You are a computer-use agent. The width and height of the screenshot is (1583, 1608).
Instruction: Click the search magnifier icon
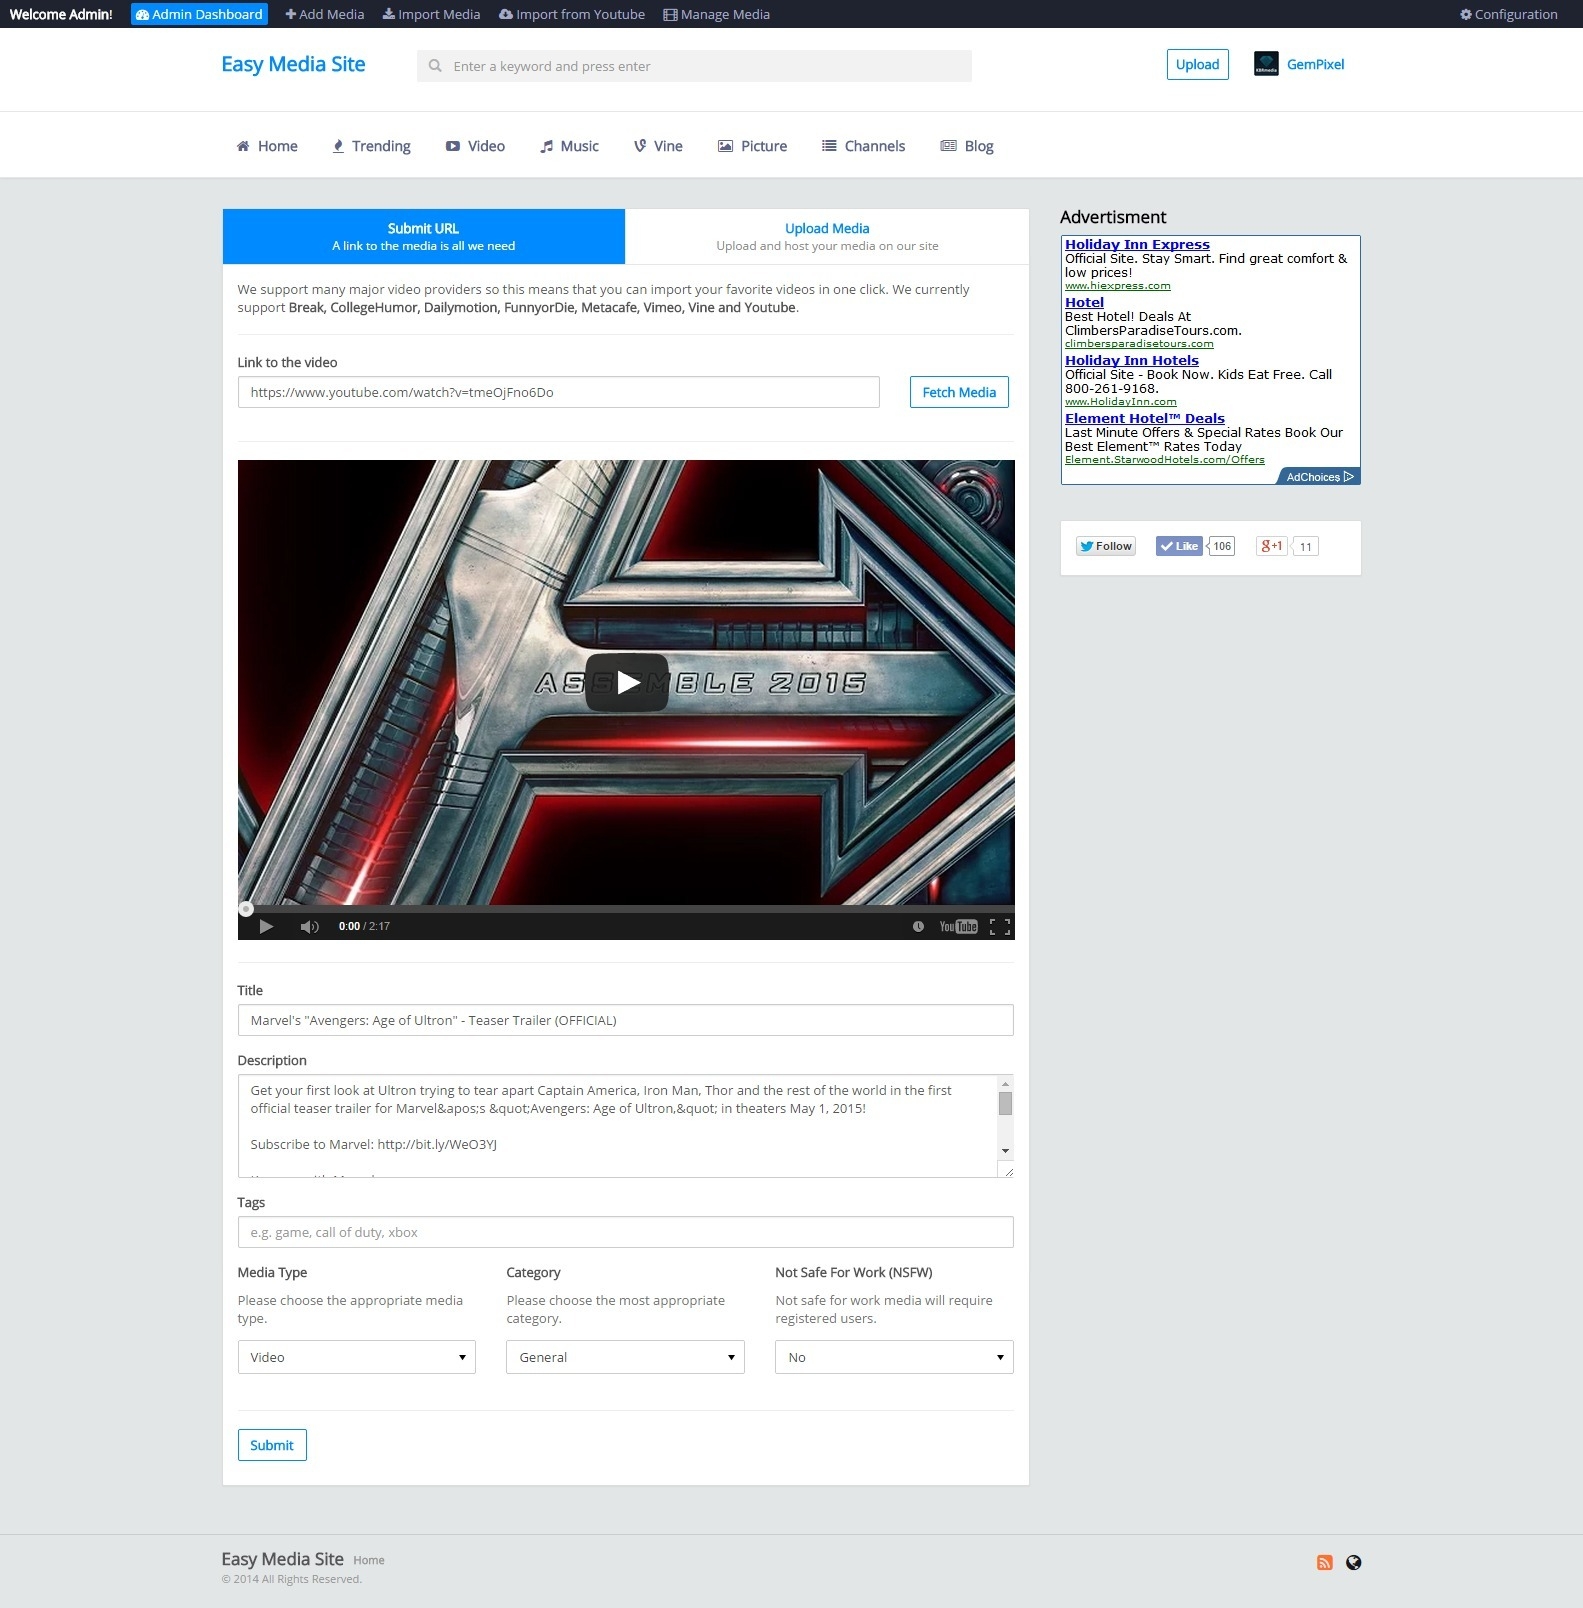coord(435,66)
